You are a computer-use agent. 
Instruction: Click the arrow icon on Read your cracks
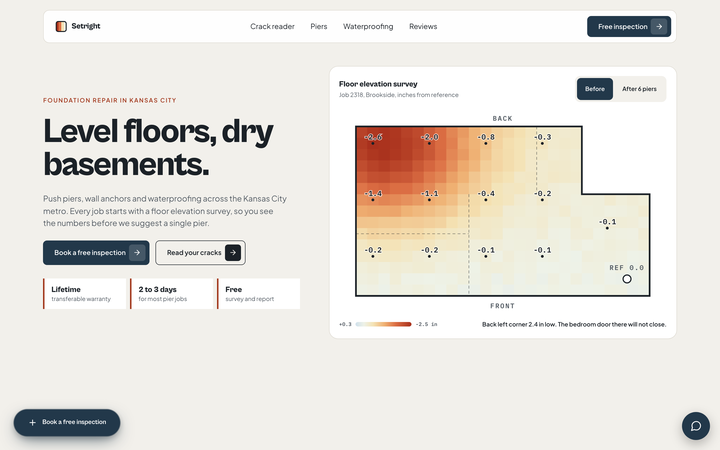[x=233, y=253]
